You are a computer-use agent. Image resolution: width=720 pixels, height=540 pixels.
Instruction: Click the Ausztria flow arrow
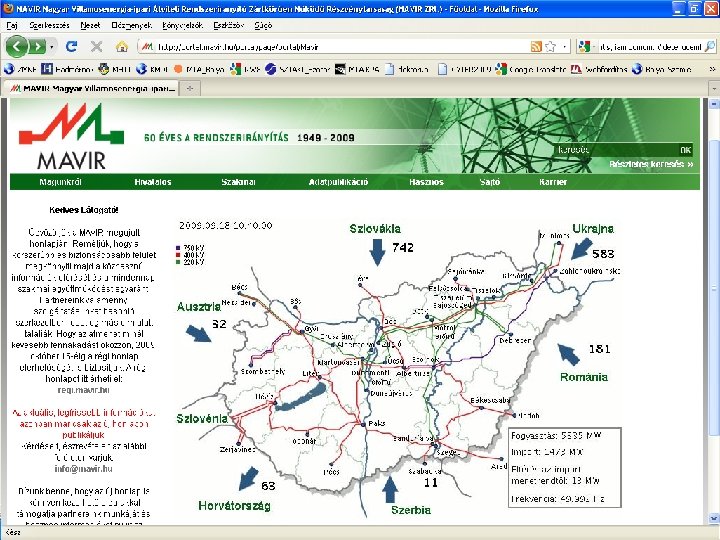[x=199, y=333]
